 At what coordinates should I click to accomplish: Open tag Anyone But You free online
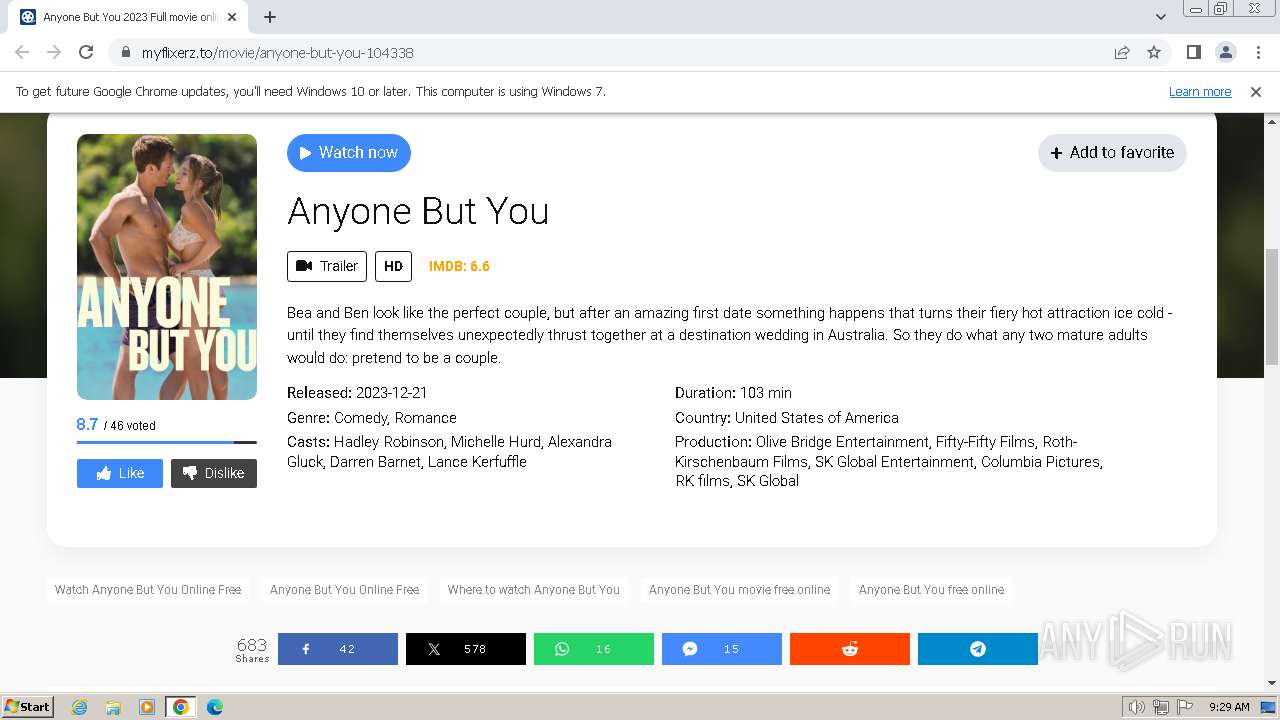click(931, 589)
